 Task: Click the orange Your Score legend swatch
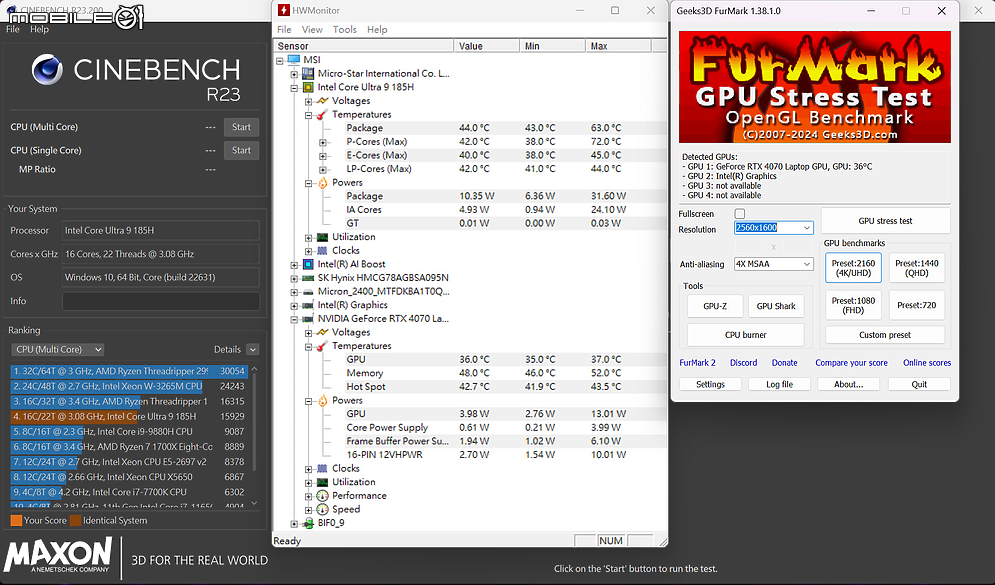click(x=16, y=521)
